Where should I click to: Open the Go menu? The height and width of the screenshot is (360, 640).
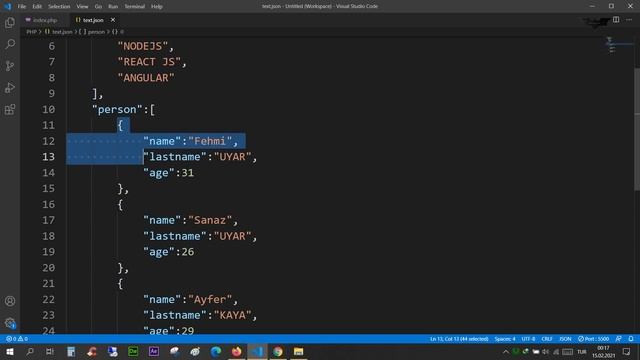pos(98,7)
